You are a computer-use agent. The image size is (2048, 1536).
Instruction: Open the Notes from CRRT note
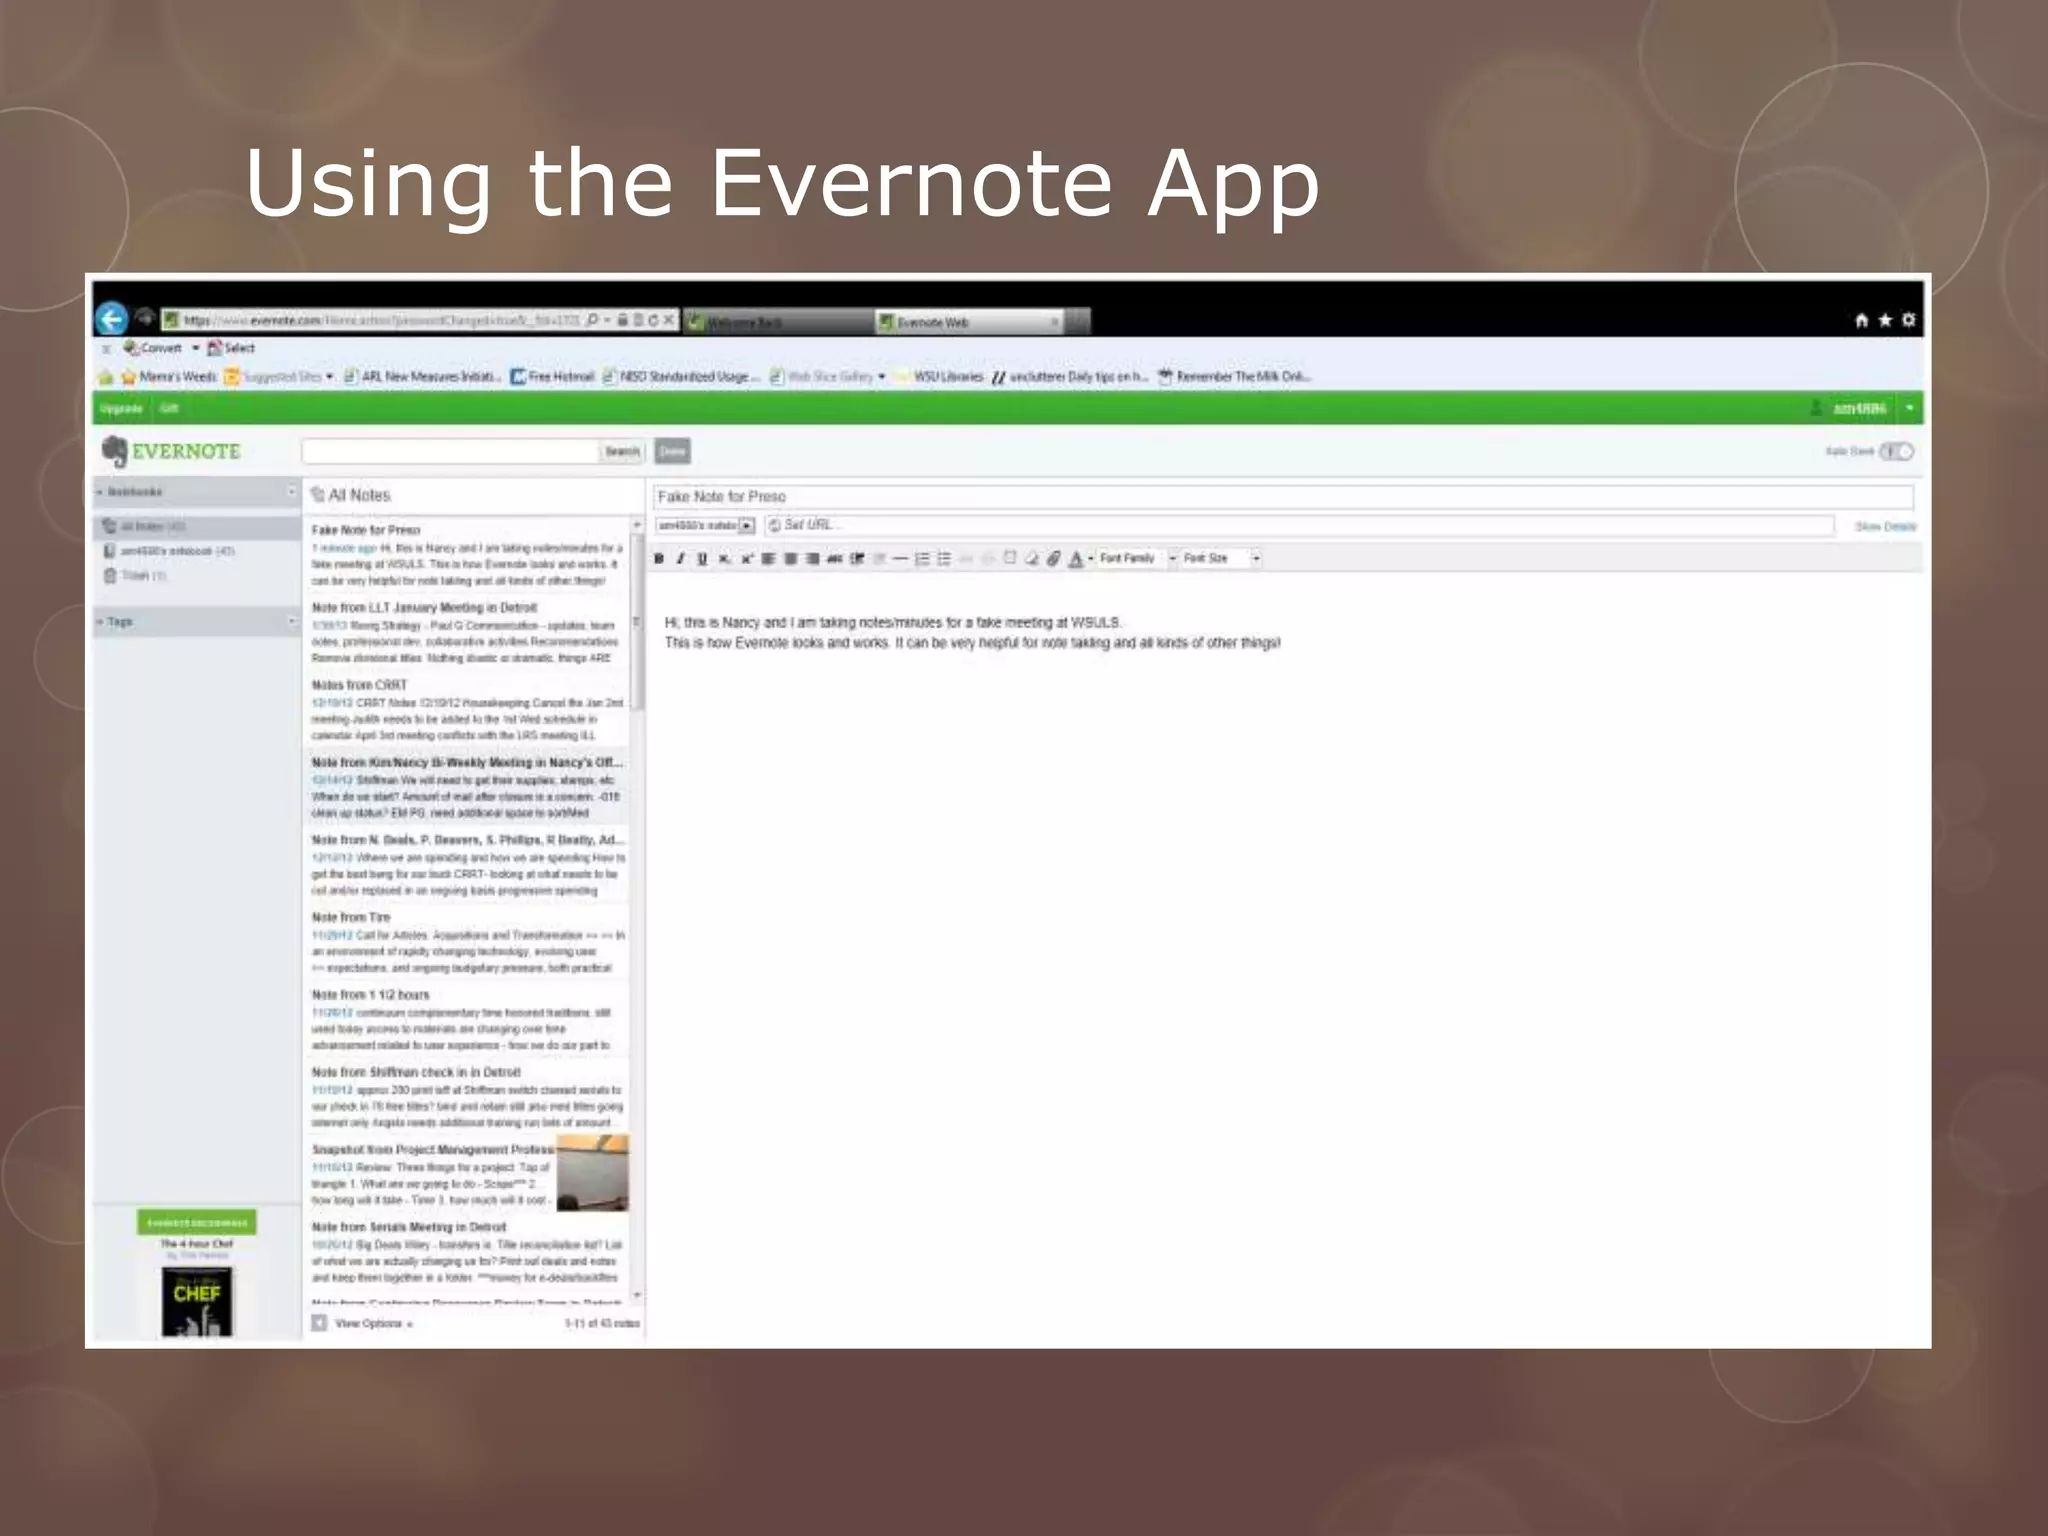[466, 710]
